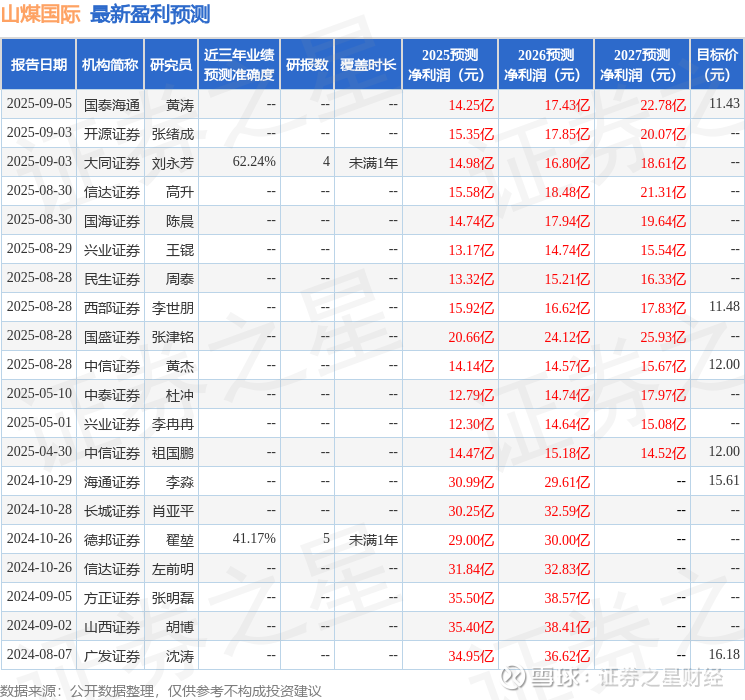Click the institution 信达证券 in the 2025-08-30 row
The width and height of the screenshot is (745, 700).
(x=112, y=192)
